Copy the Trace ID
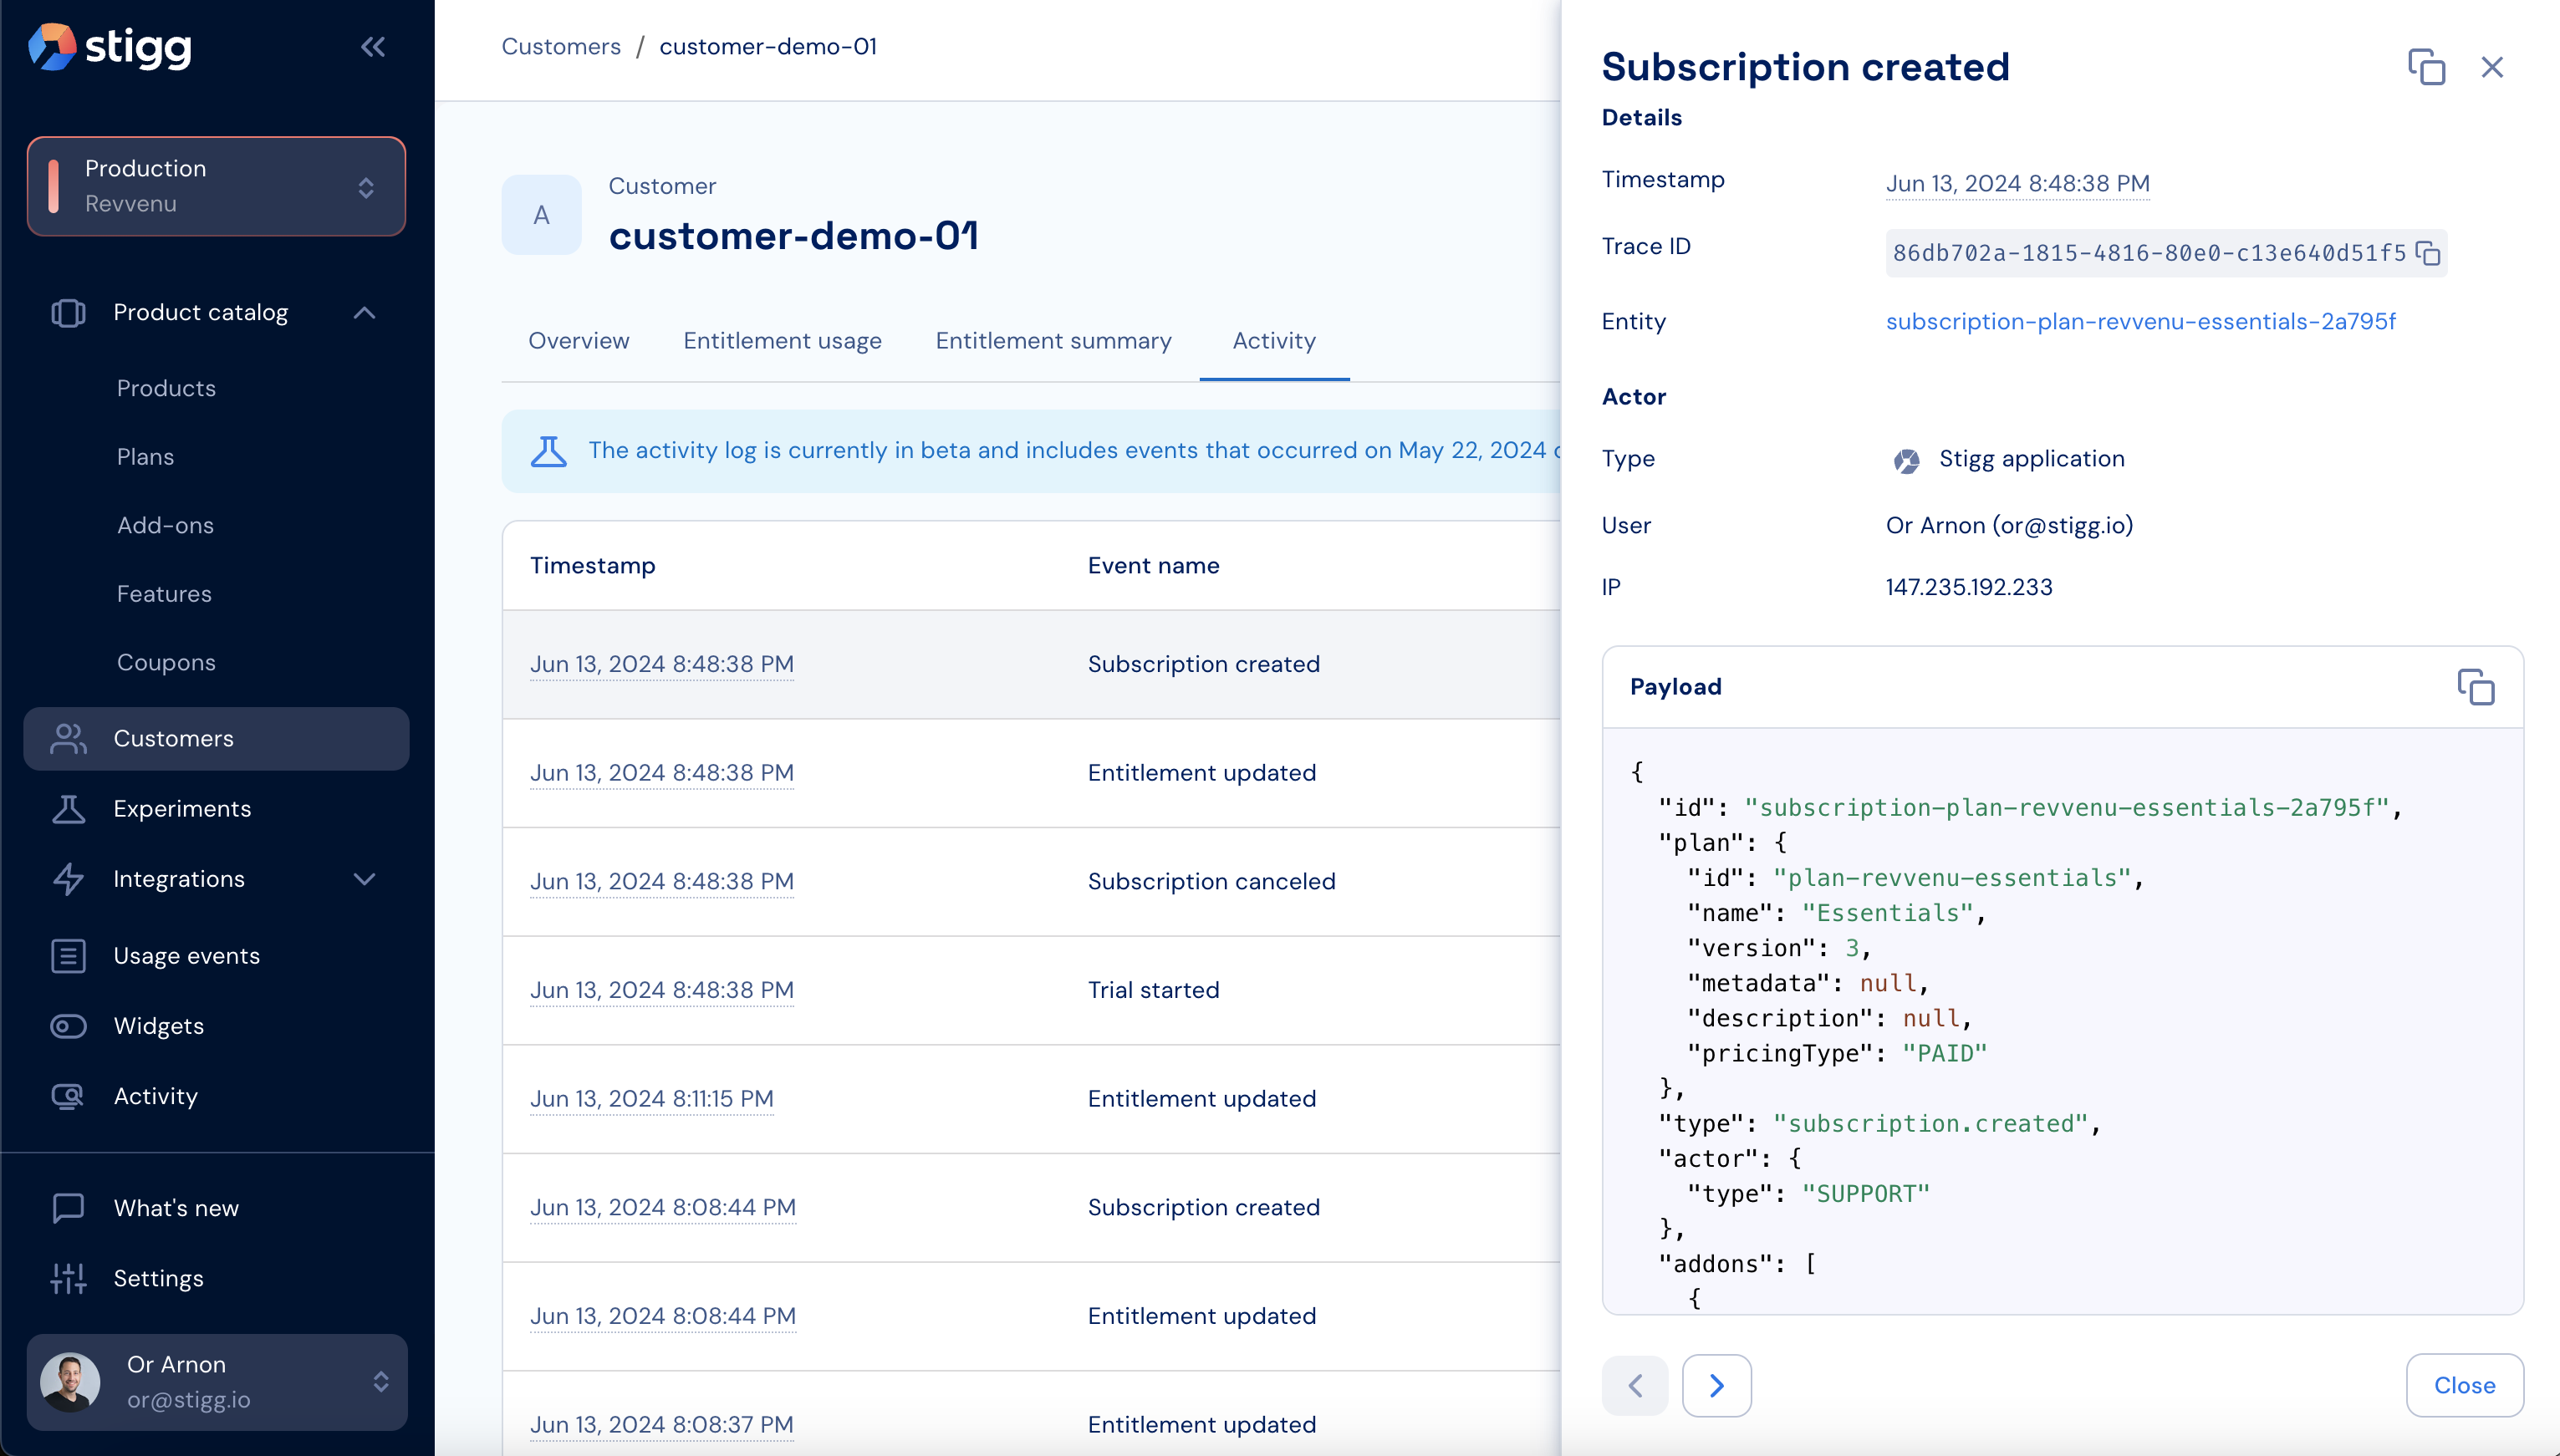The width and height of the screenshot is (2560, 1456). pyautogui.click(x=2428, y=253)
